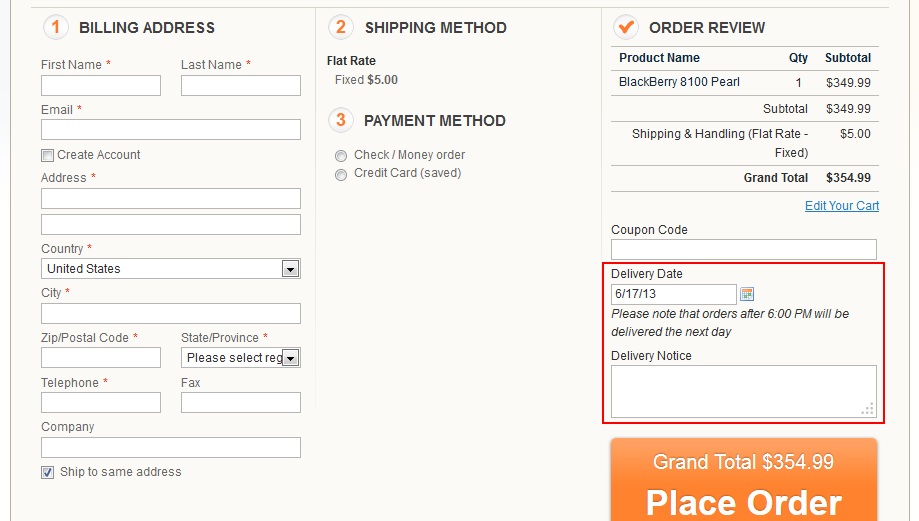
Task: Click into the Delivery Date text field
Action: tap(674, 294)
